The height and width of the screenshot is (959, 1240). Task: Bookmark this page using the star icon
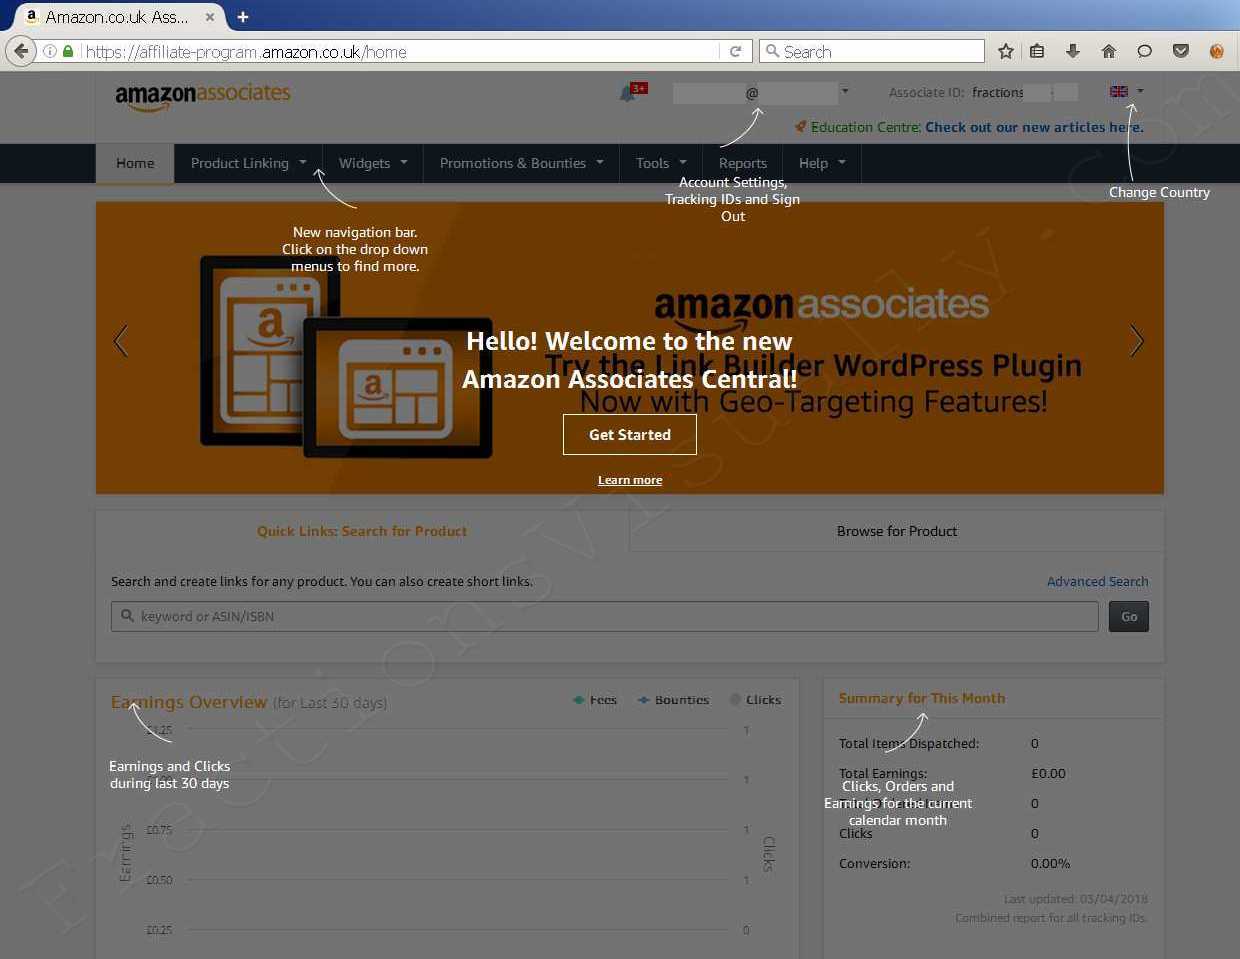coord(1006,51)
